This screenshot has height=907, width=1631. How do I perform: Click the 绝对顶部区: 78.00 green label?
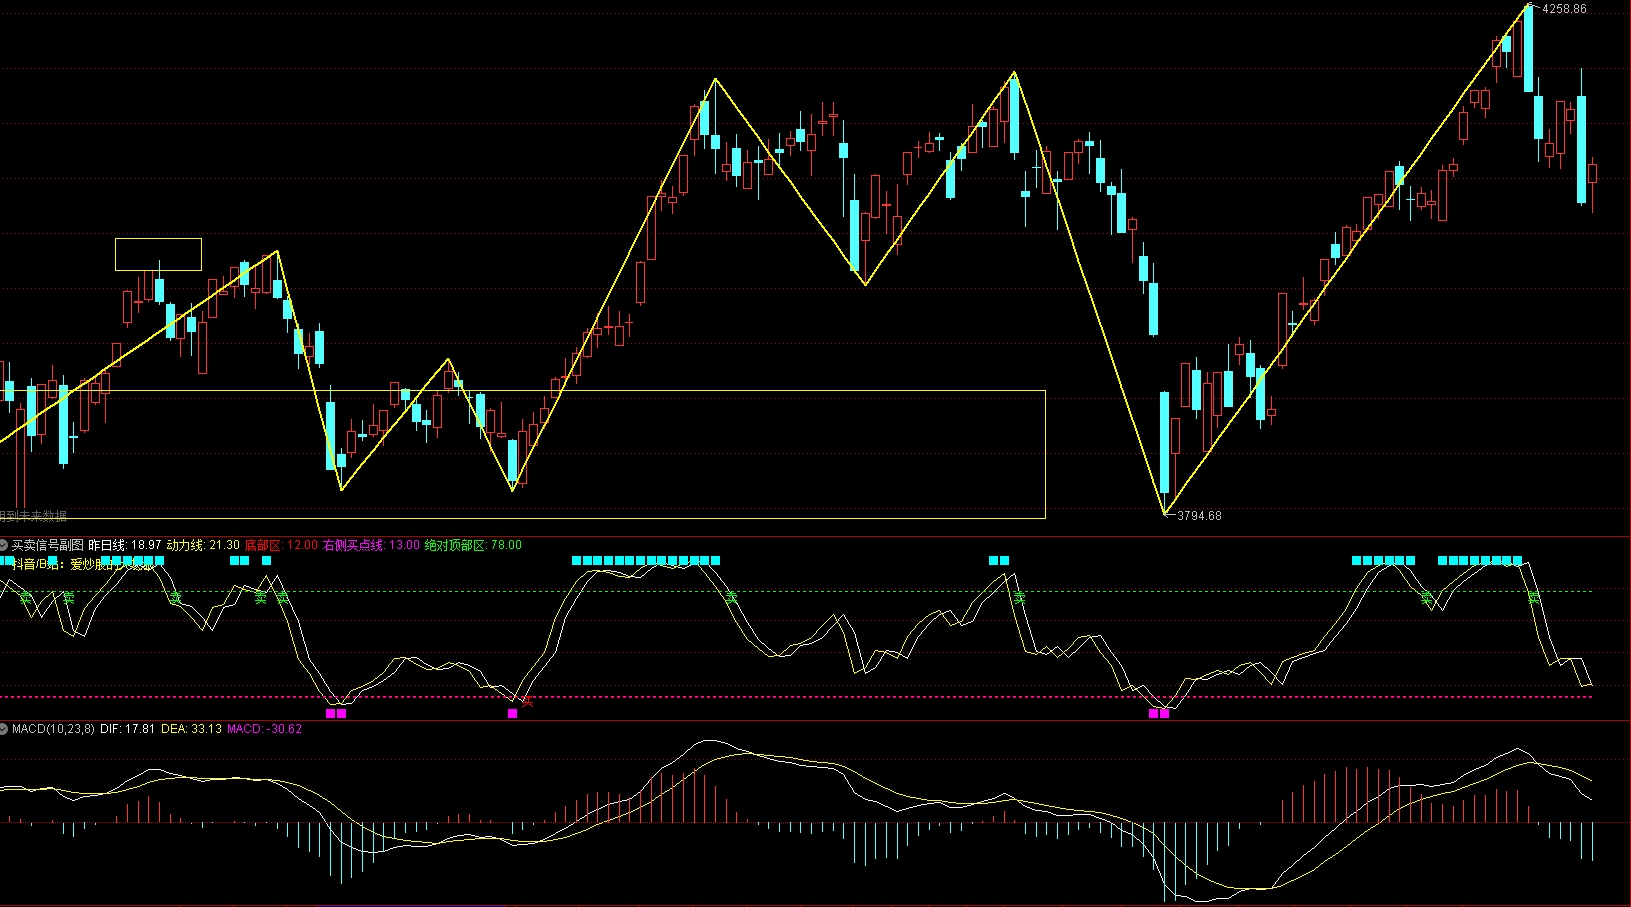tap(473, 545)
